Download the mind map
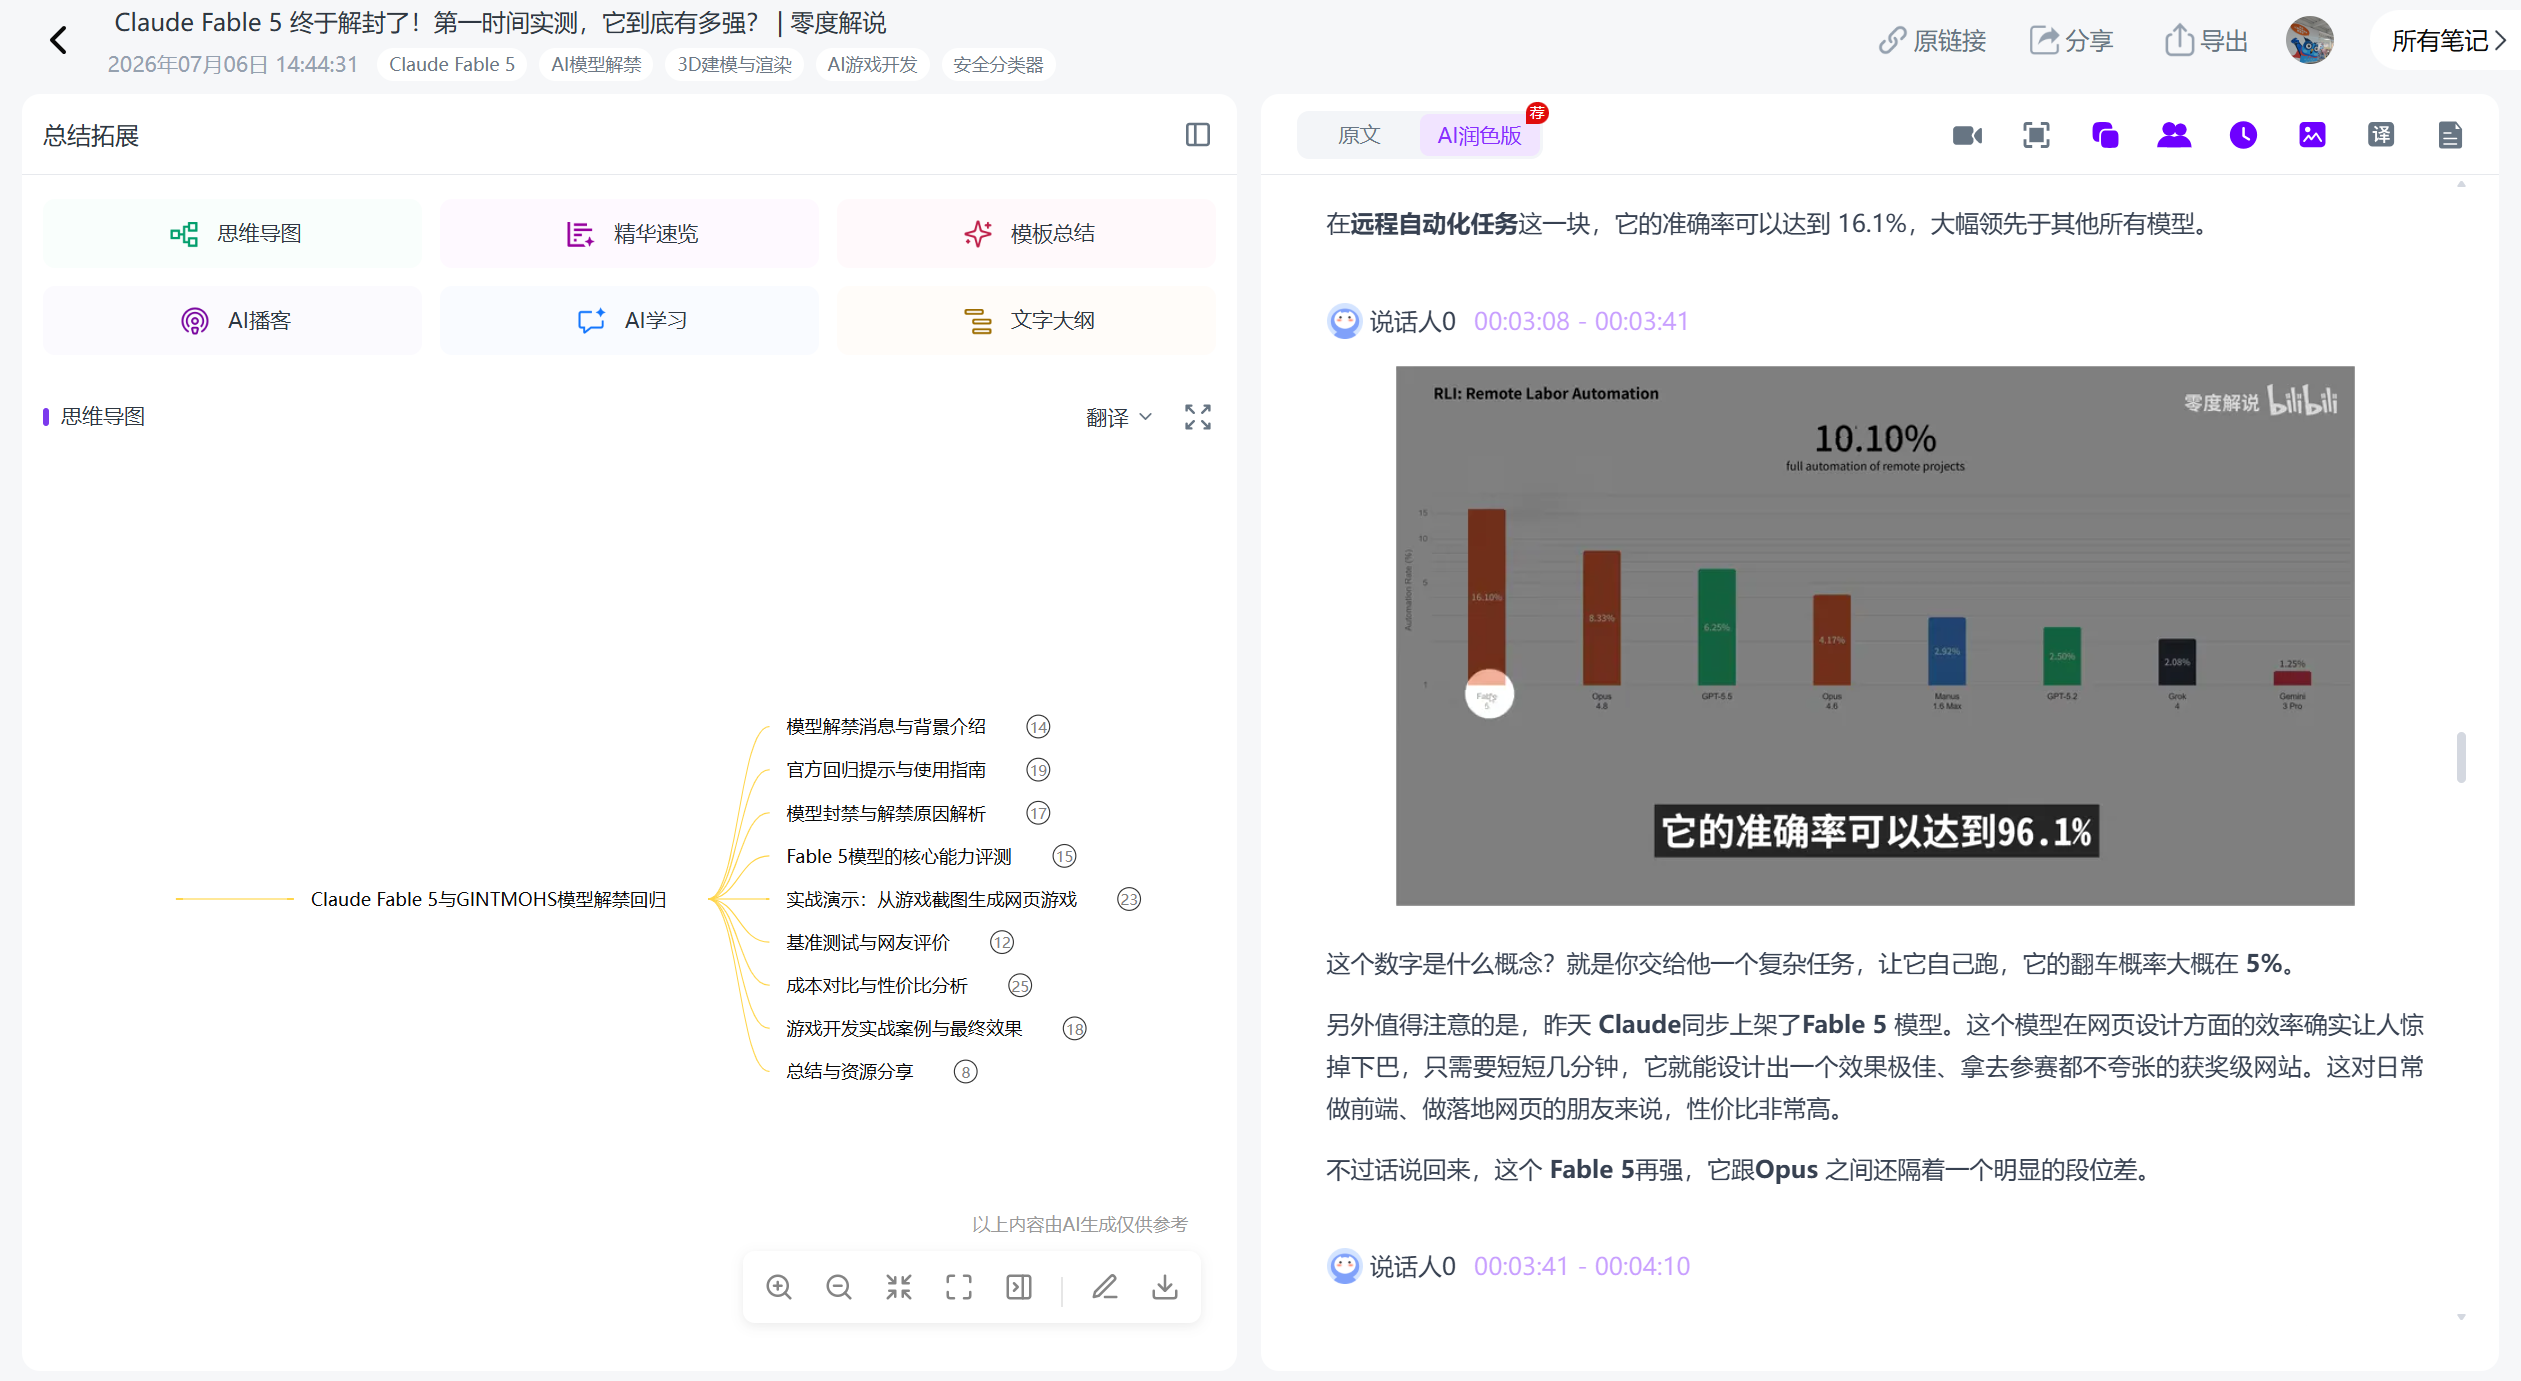The image size is (2521, 1381). coord(1165,1287)
